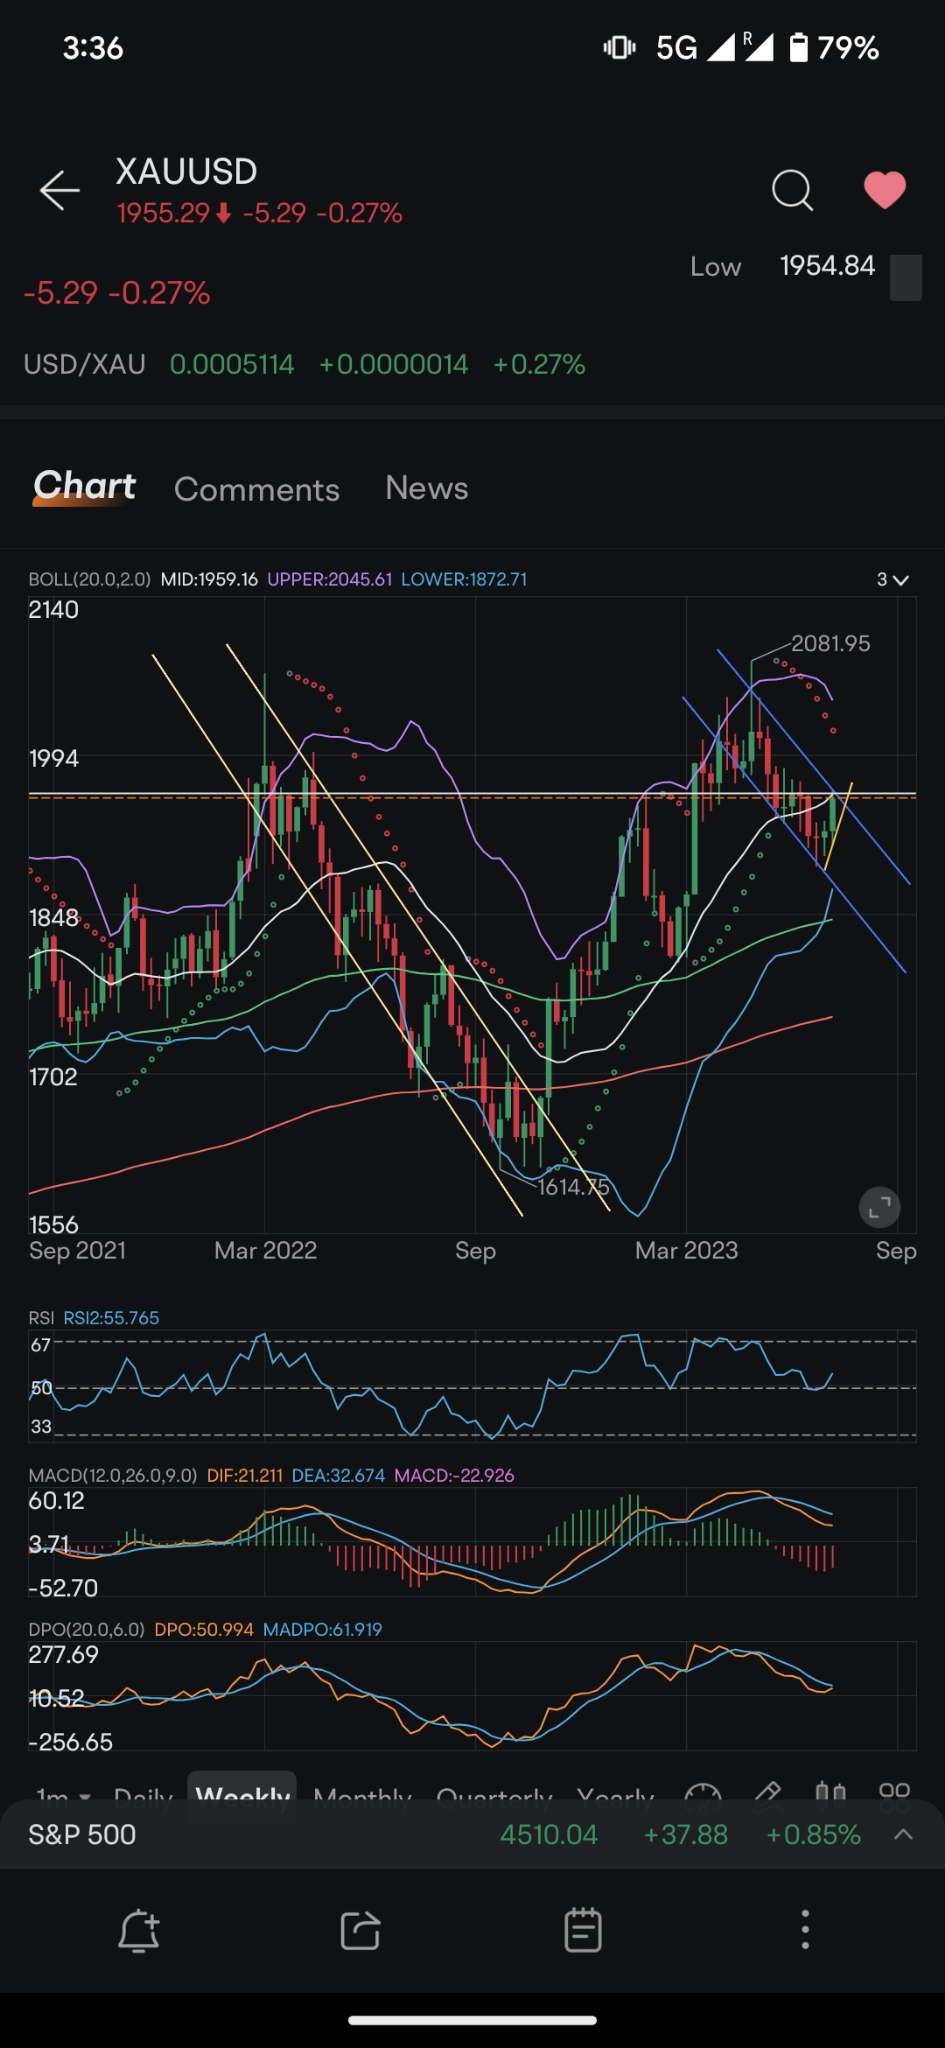This screenshot has width=945, height=2048.
Task: Tap the back arrow next to XAUUSD
Action: click(x=59, y=190)
